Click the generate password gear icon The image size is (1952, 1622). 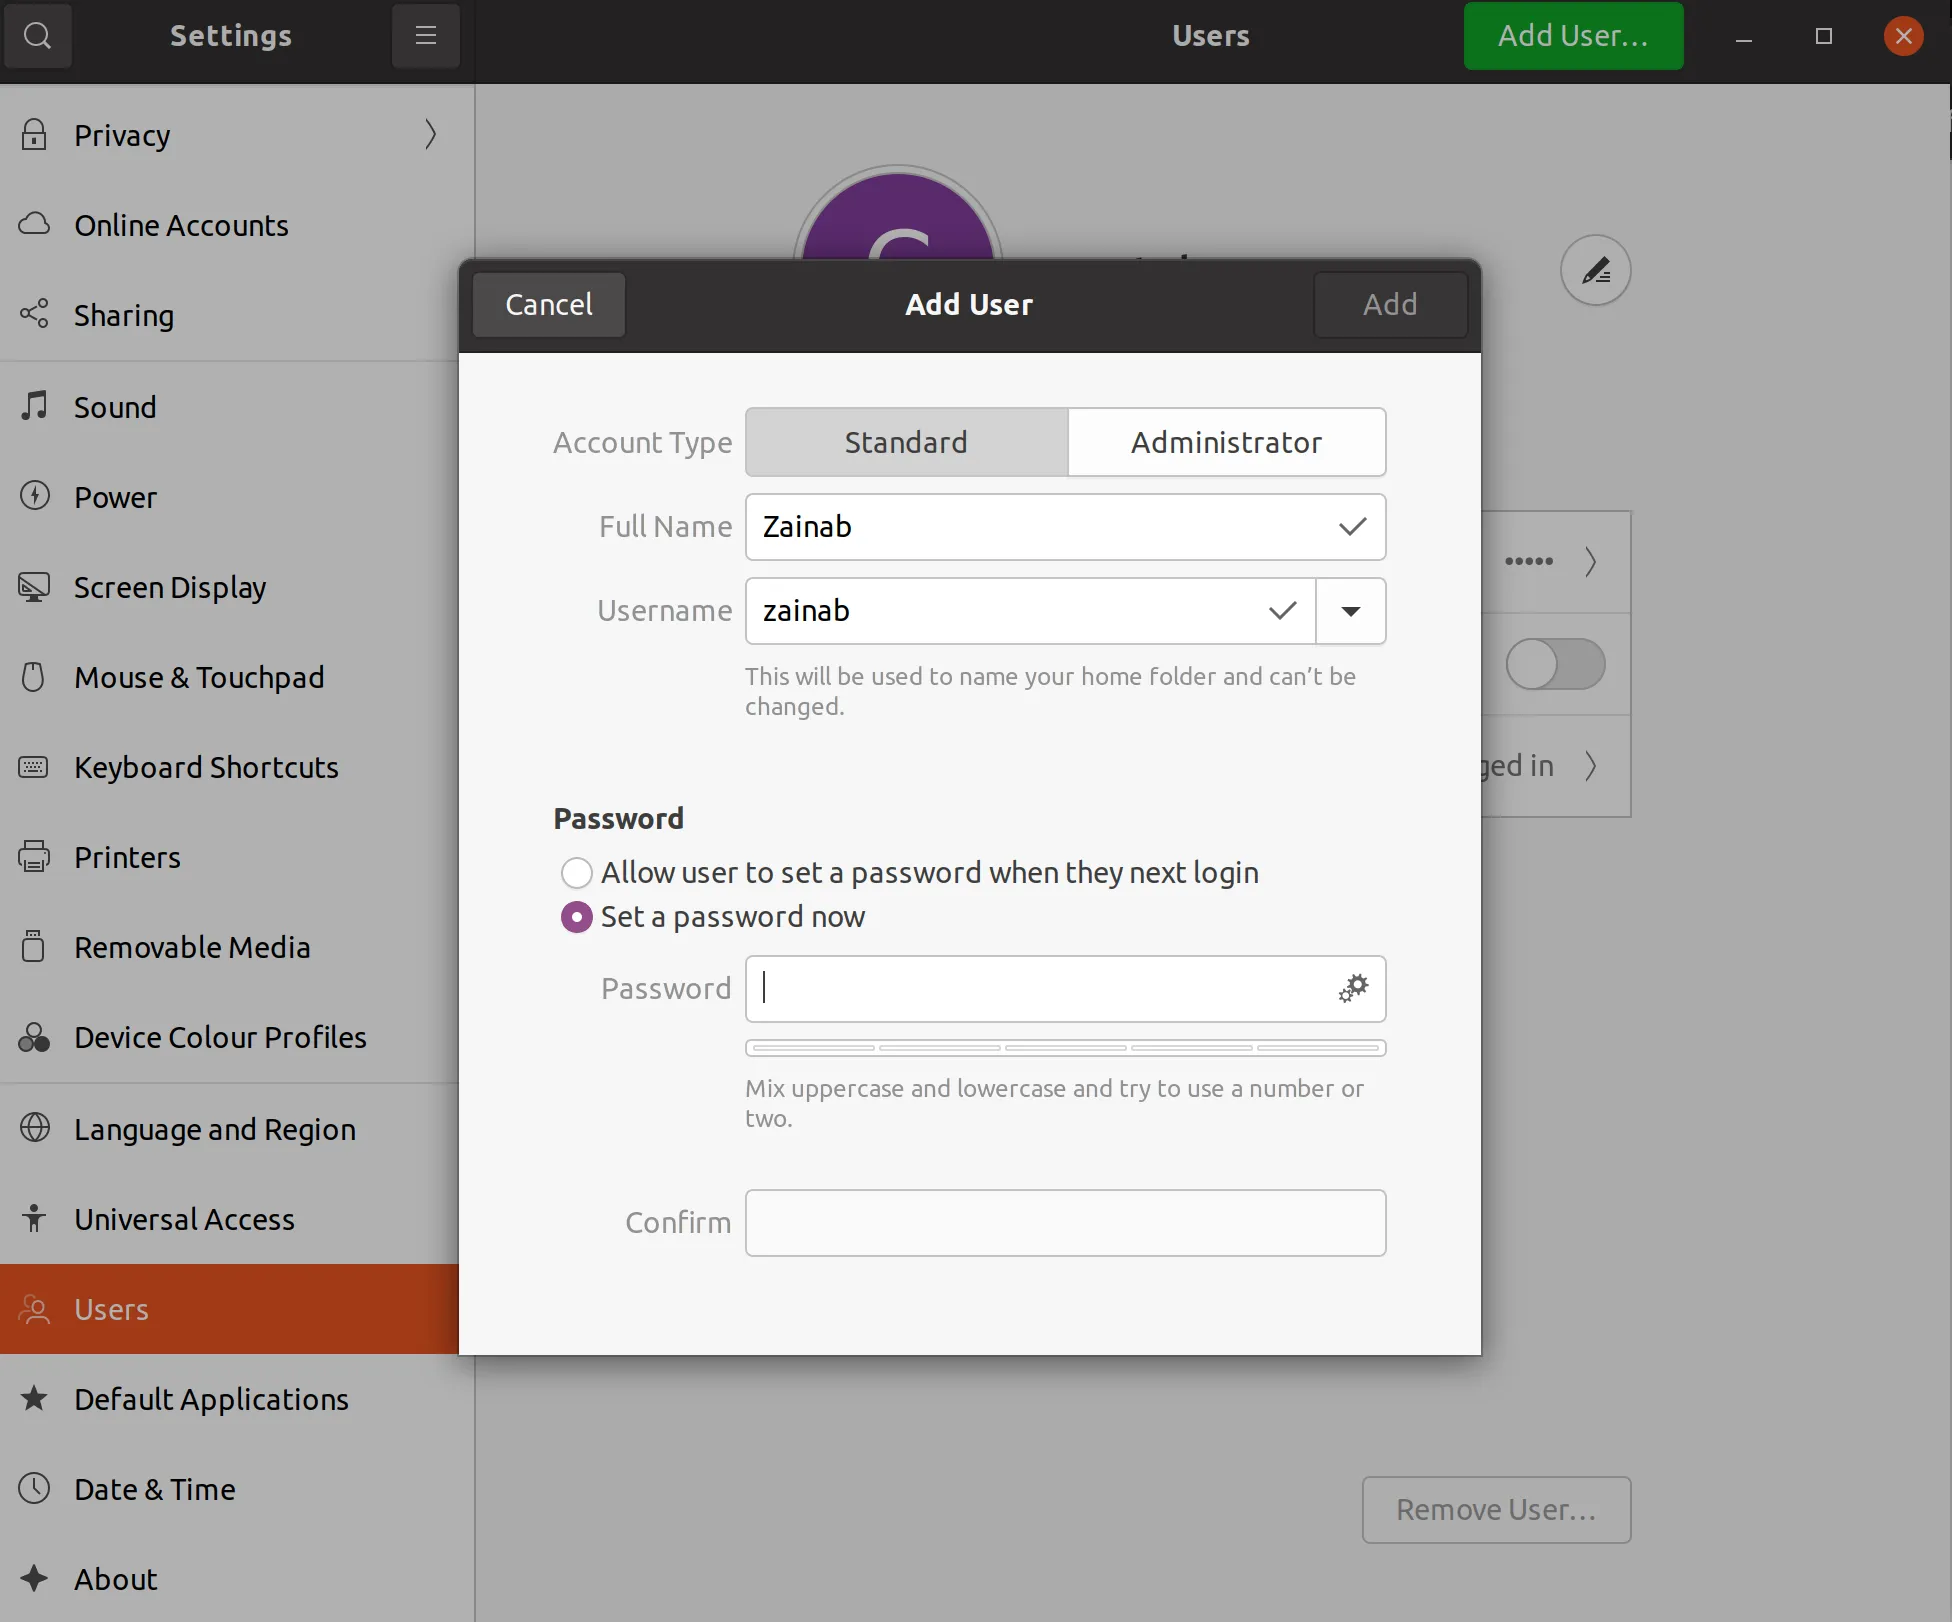pyautogui.click(x=1353, y=988)
